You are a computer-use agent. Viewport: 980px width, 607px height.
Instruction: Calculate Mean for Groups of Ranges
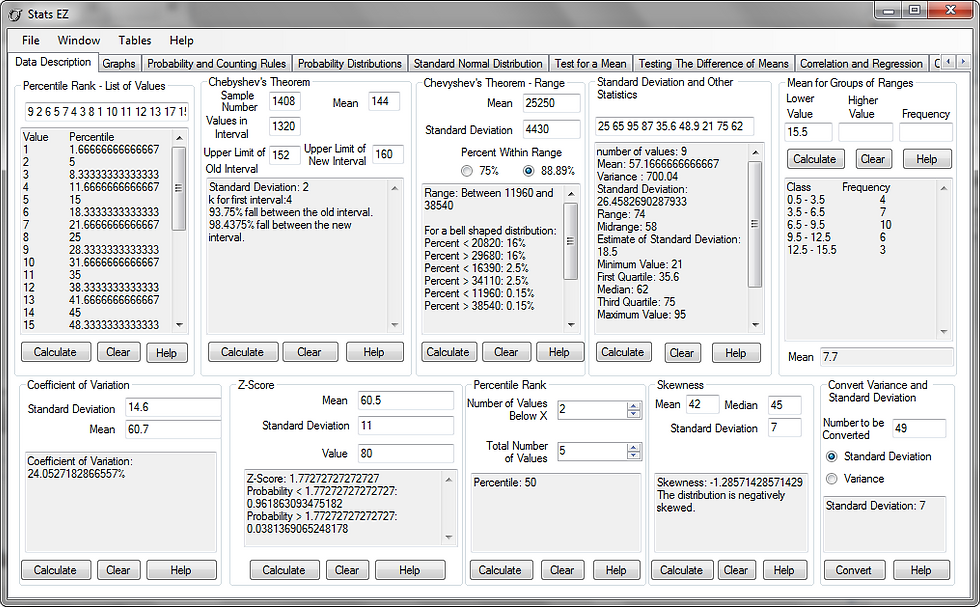[815, 159]
